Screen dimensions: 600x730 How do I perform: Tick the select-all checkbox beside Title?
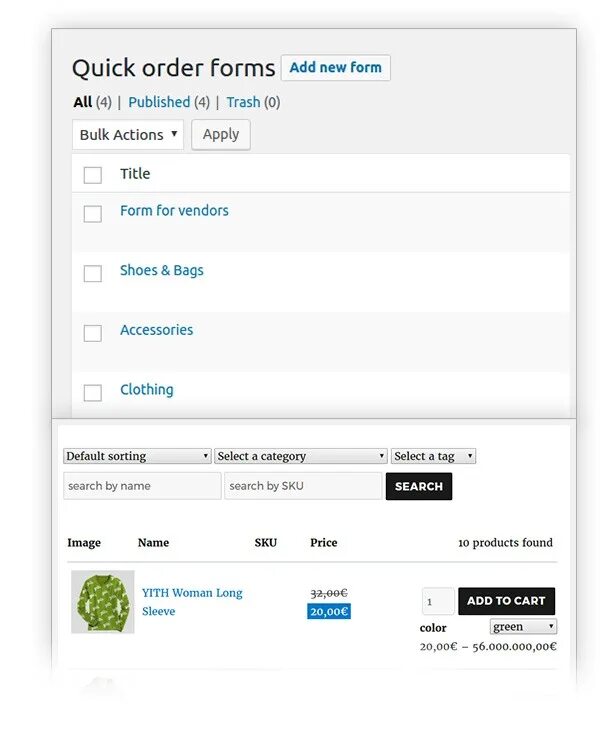93,175
